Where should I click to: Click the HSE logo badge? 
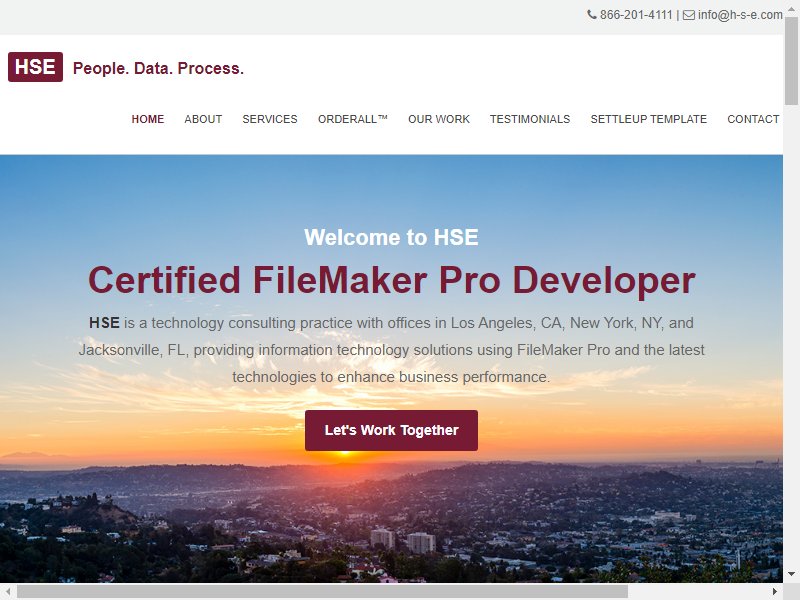35,67
